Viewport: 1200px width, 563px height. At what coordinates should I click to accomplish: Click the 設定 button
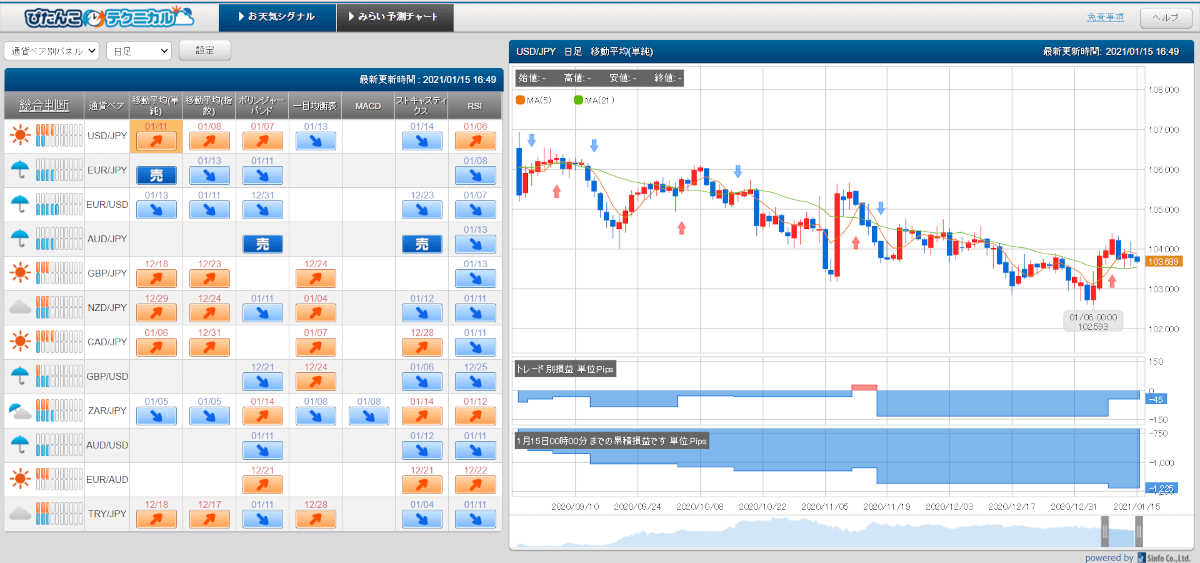[x=204, y=50]
